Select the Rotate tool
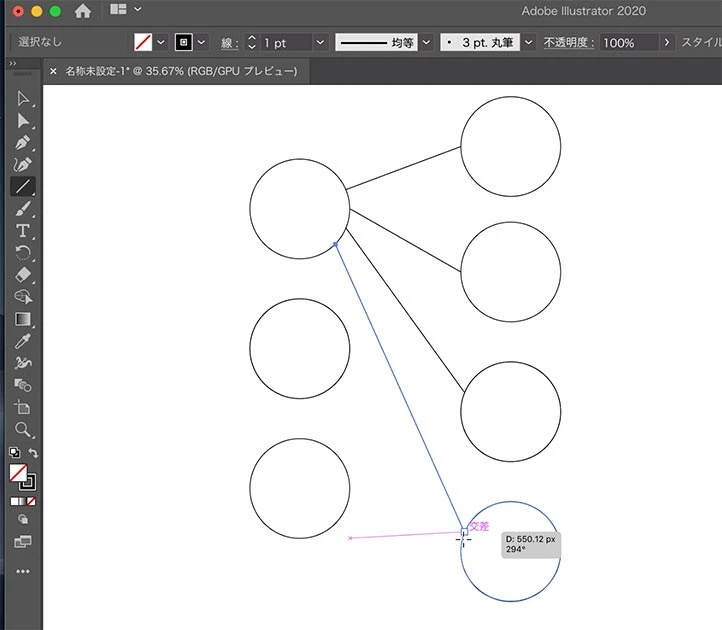 [23, 253]
